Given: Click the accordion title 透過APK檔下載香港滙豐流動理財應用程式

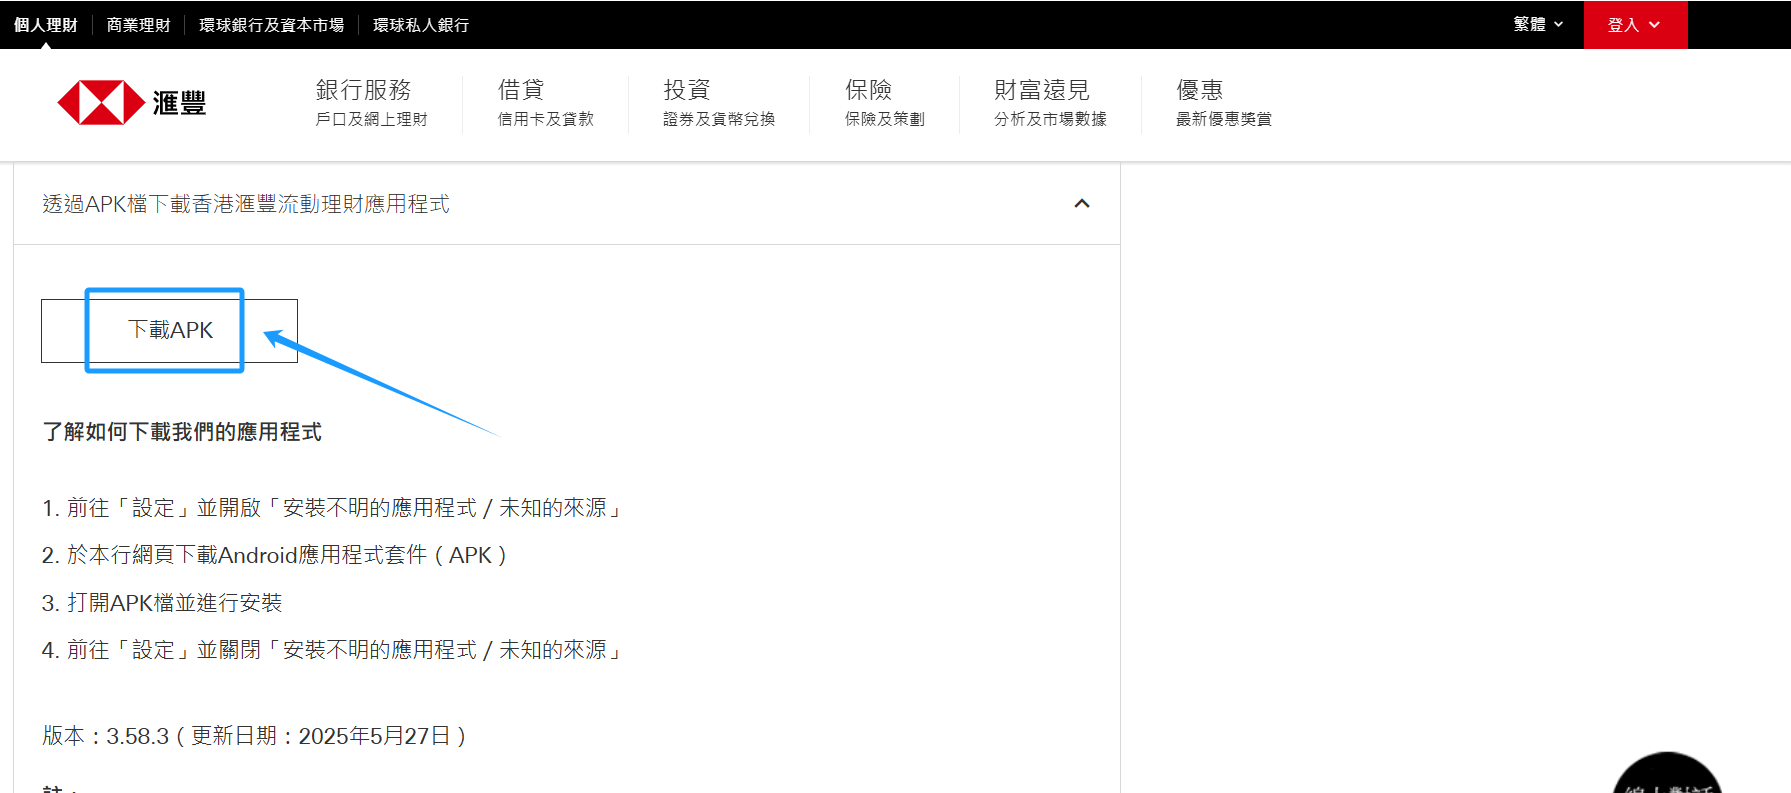Looking at the screenshot, I should click(x=246, y=204).
